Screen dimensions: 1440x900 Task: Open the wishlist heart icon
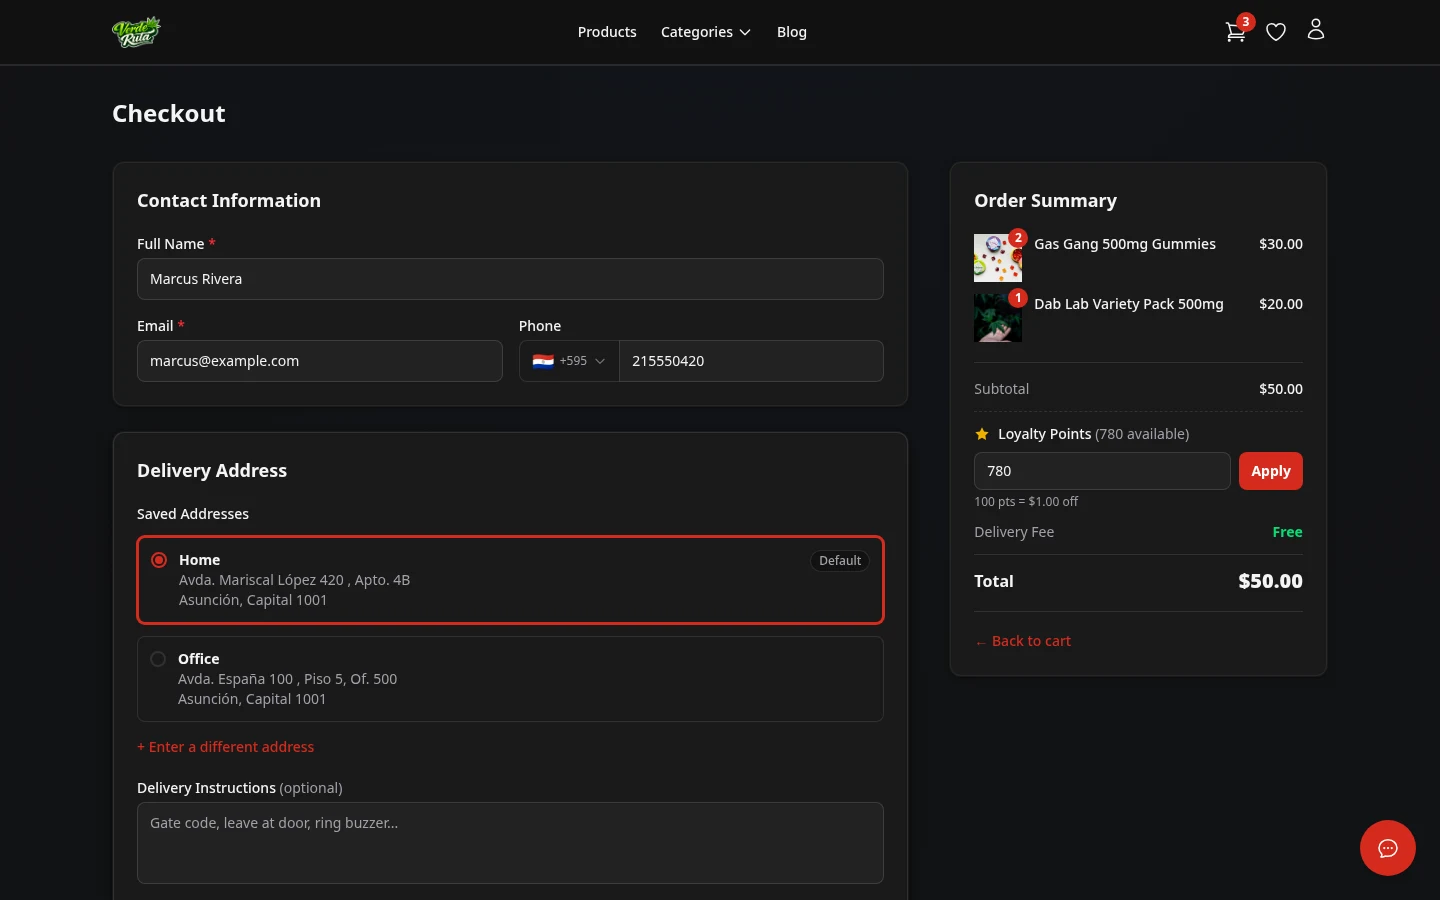tap(1276, 31)
